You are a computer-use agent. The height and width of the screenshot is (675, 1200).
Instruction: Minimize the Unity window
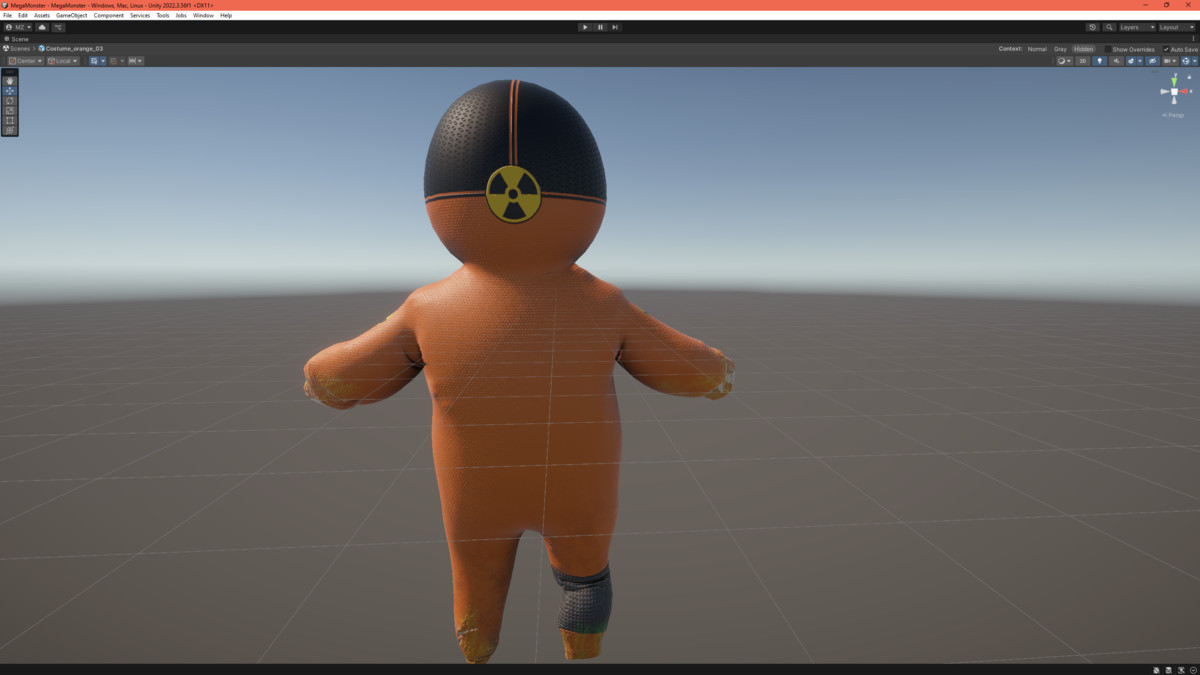(x=1144, y=5)
